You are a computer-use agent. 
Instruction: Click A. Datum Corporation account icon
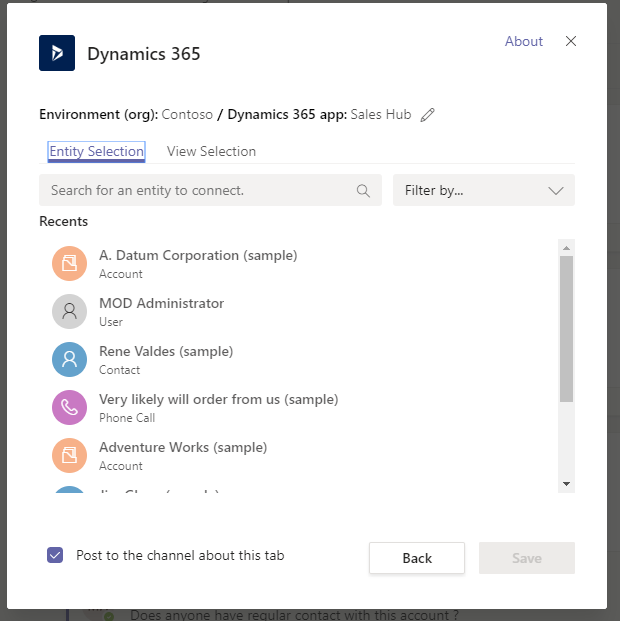(x=69, y=263)
